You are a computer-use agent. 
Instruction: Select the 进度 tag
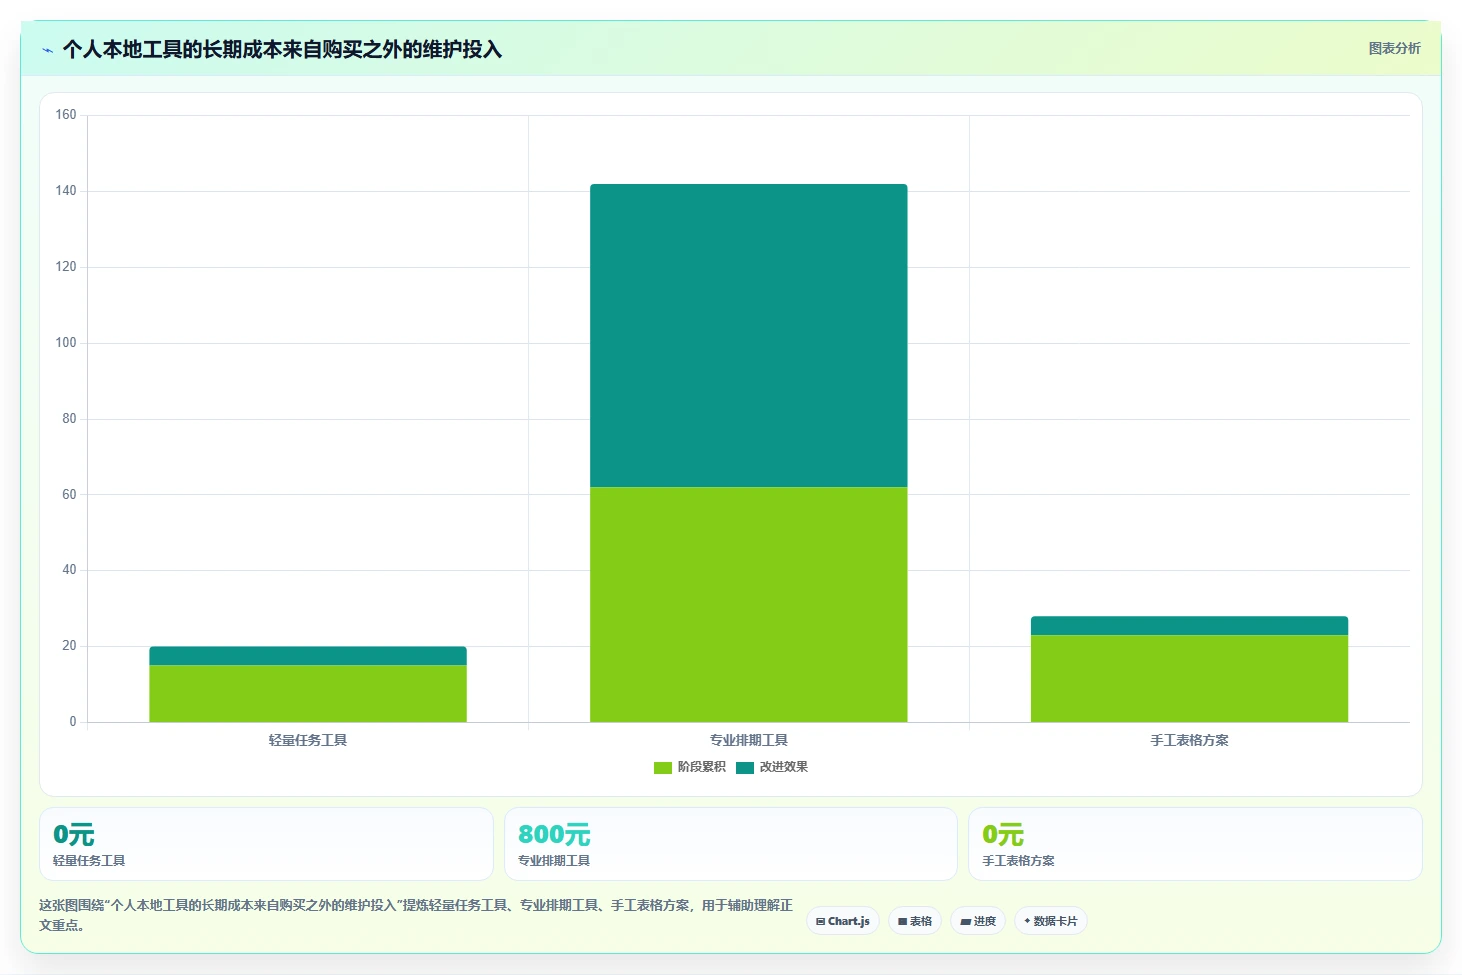[x=978, y=921]
